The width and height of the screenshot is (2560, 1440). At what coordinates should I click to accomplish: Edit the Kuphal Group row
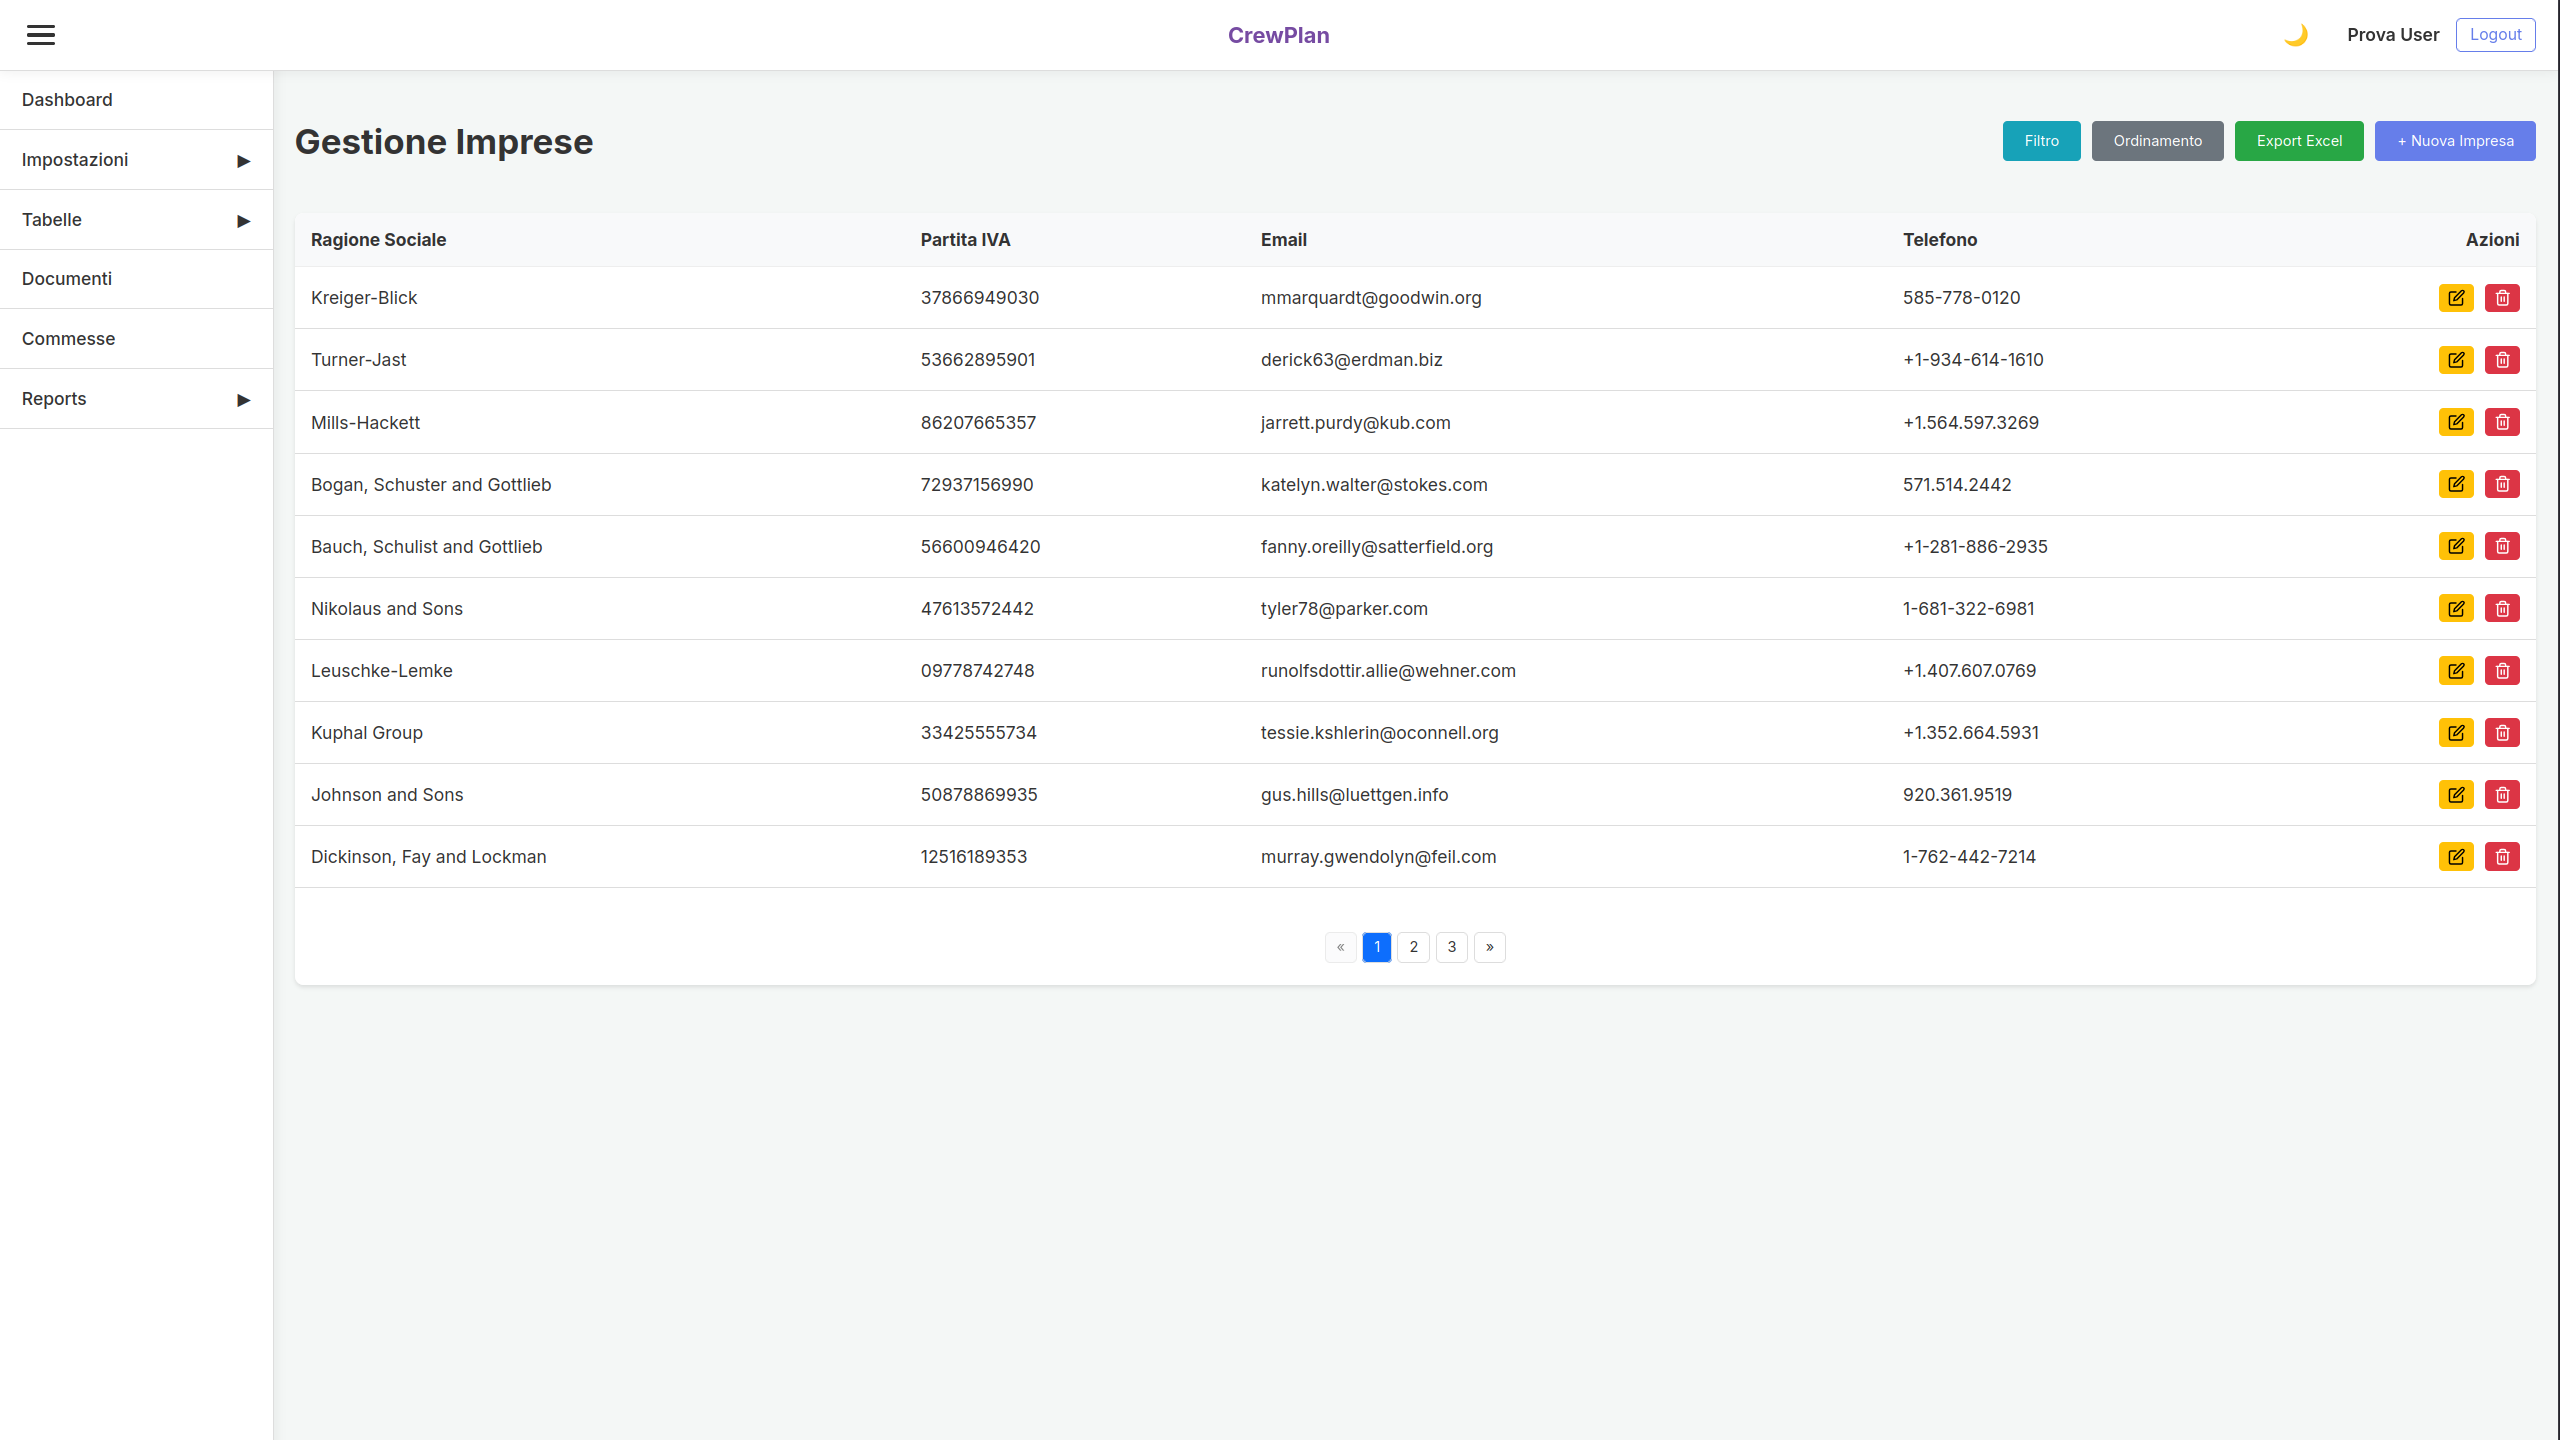tap(2456, 732)
